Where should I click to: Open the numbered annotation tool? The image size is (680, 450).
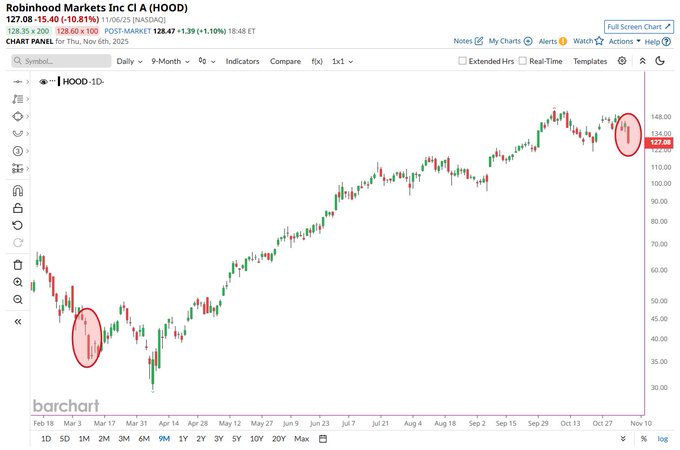pos(17,151)
